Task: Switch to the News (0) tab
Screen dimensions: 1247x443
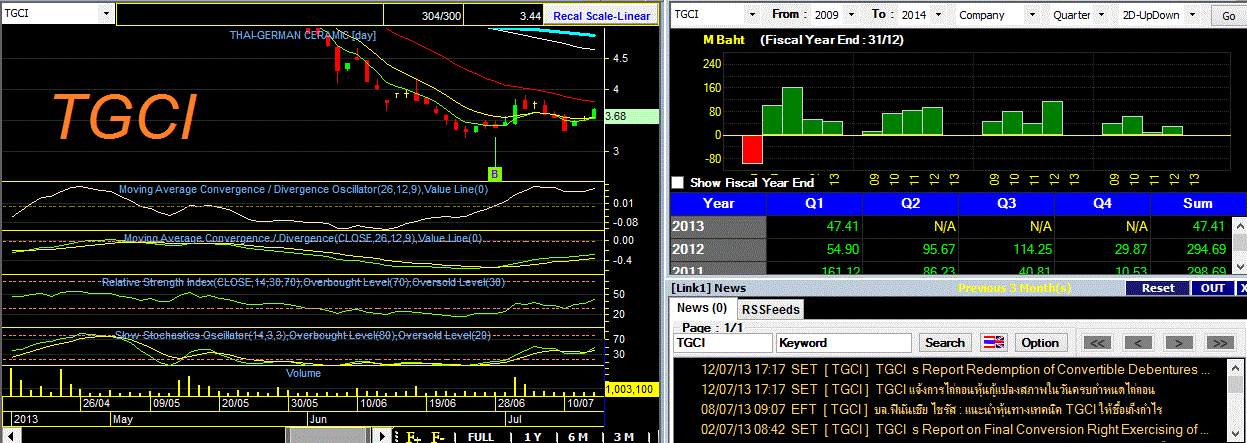Action: (x=702, y=308)
